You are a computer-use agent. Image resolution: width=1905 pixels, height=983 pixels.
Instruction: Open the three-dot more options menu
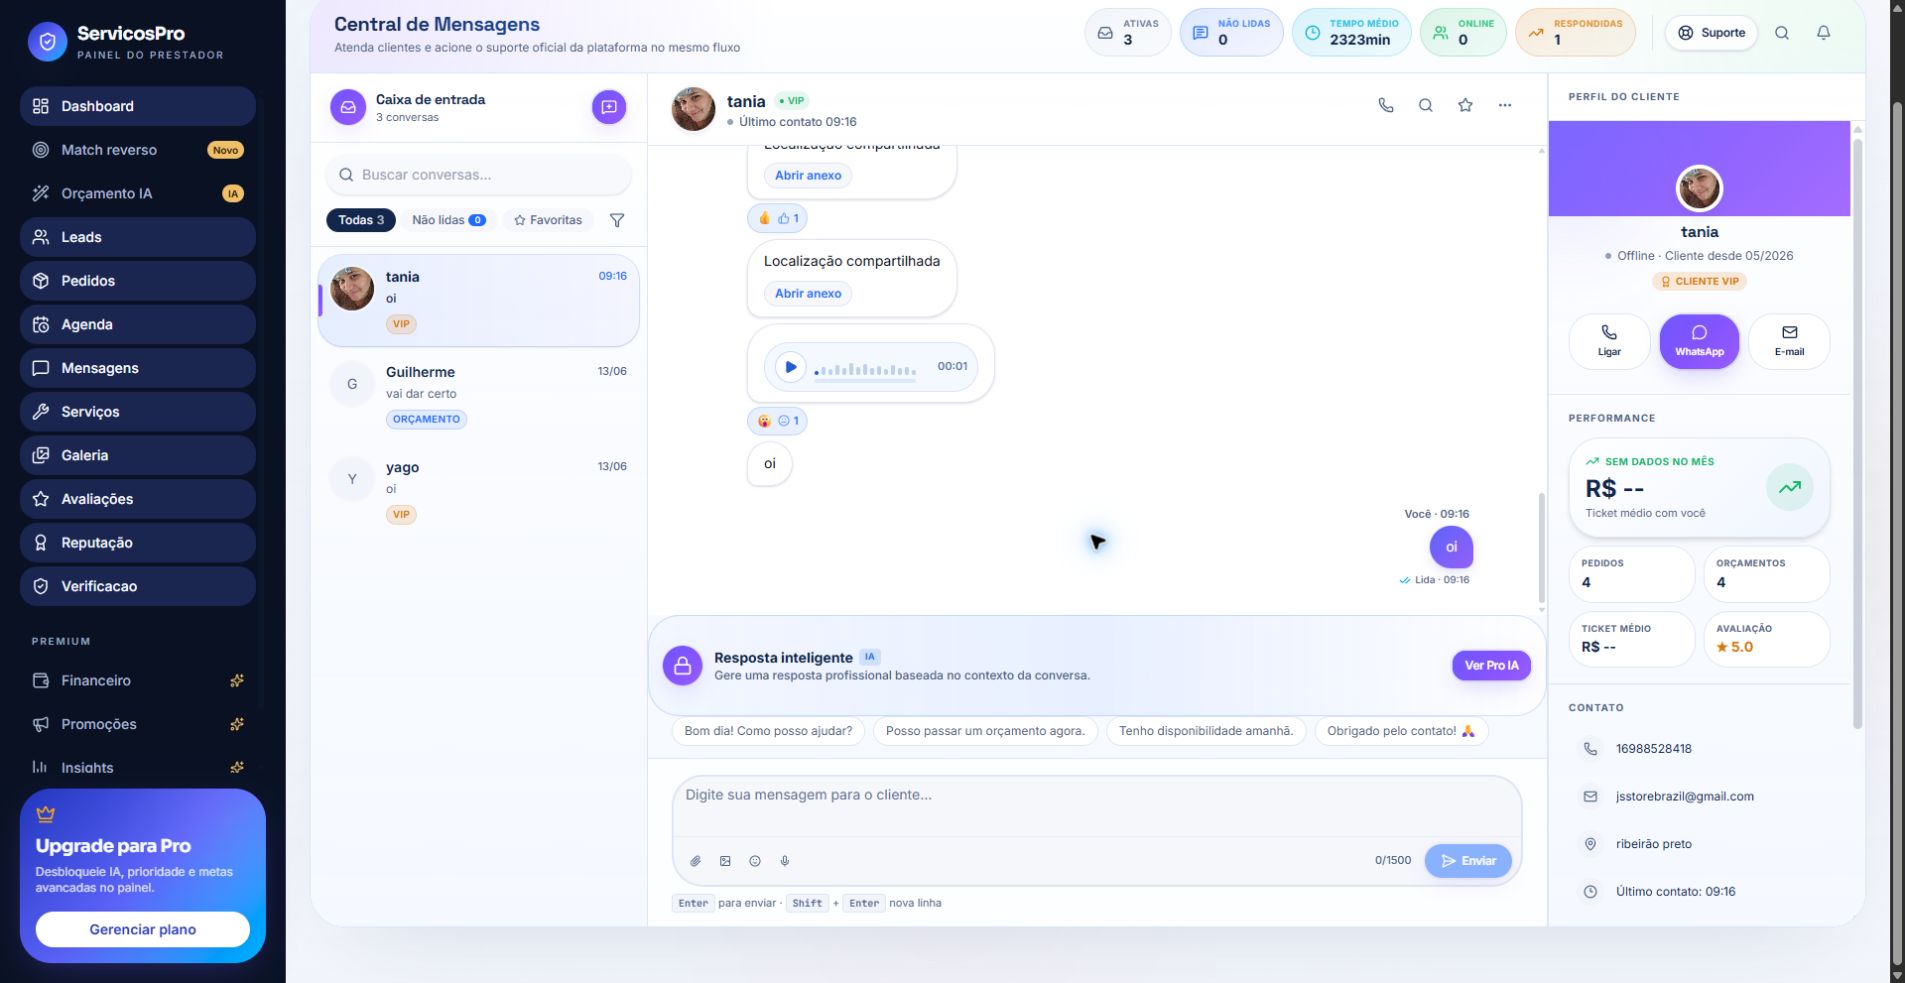pos(1505,105)
